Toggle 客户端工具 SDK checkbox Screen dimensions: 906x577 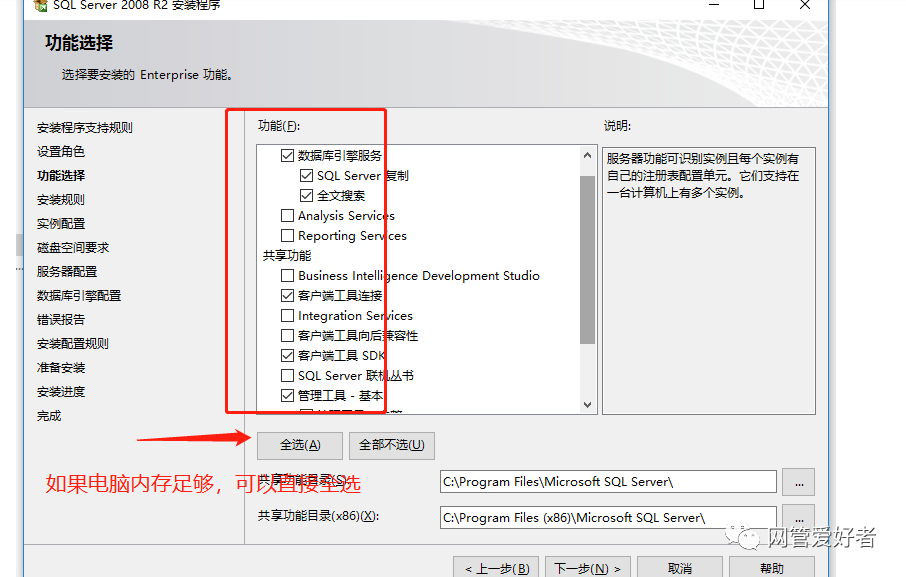tap(287, 355)
